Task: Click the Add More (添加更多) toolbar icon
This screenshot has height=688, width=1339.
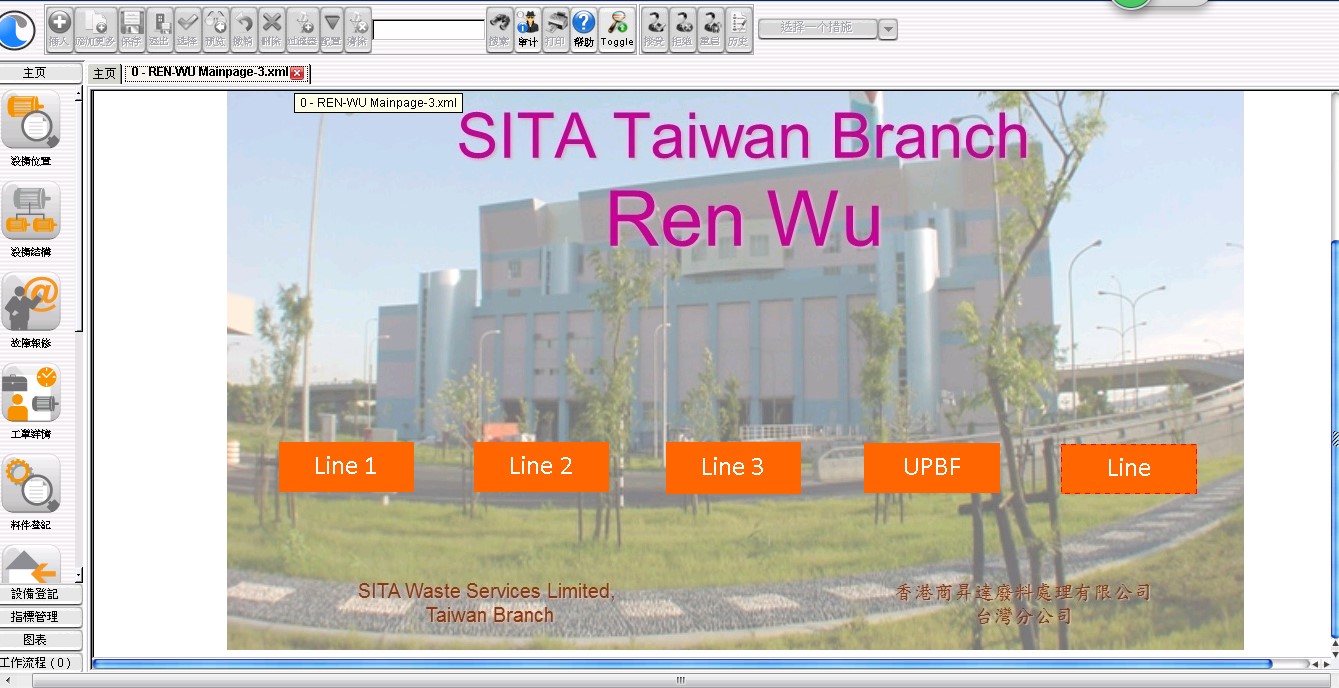Action: 94,29
